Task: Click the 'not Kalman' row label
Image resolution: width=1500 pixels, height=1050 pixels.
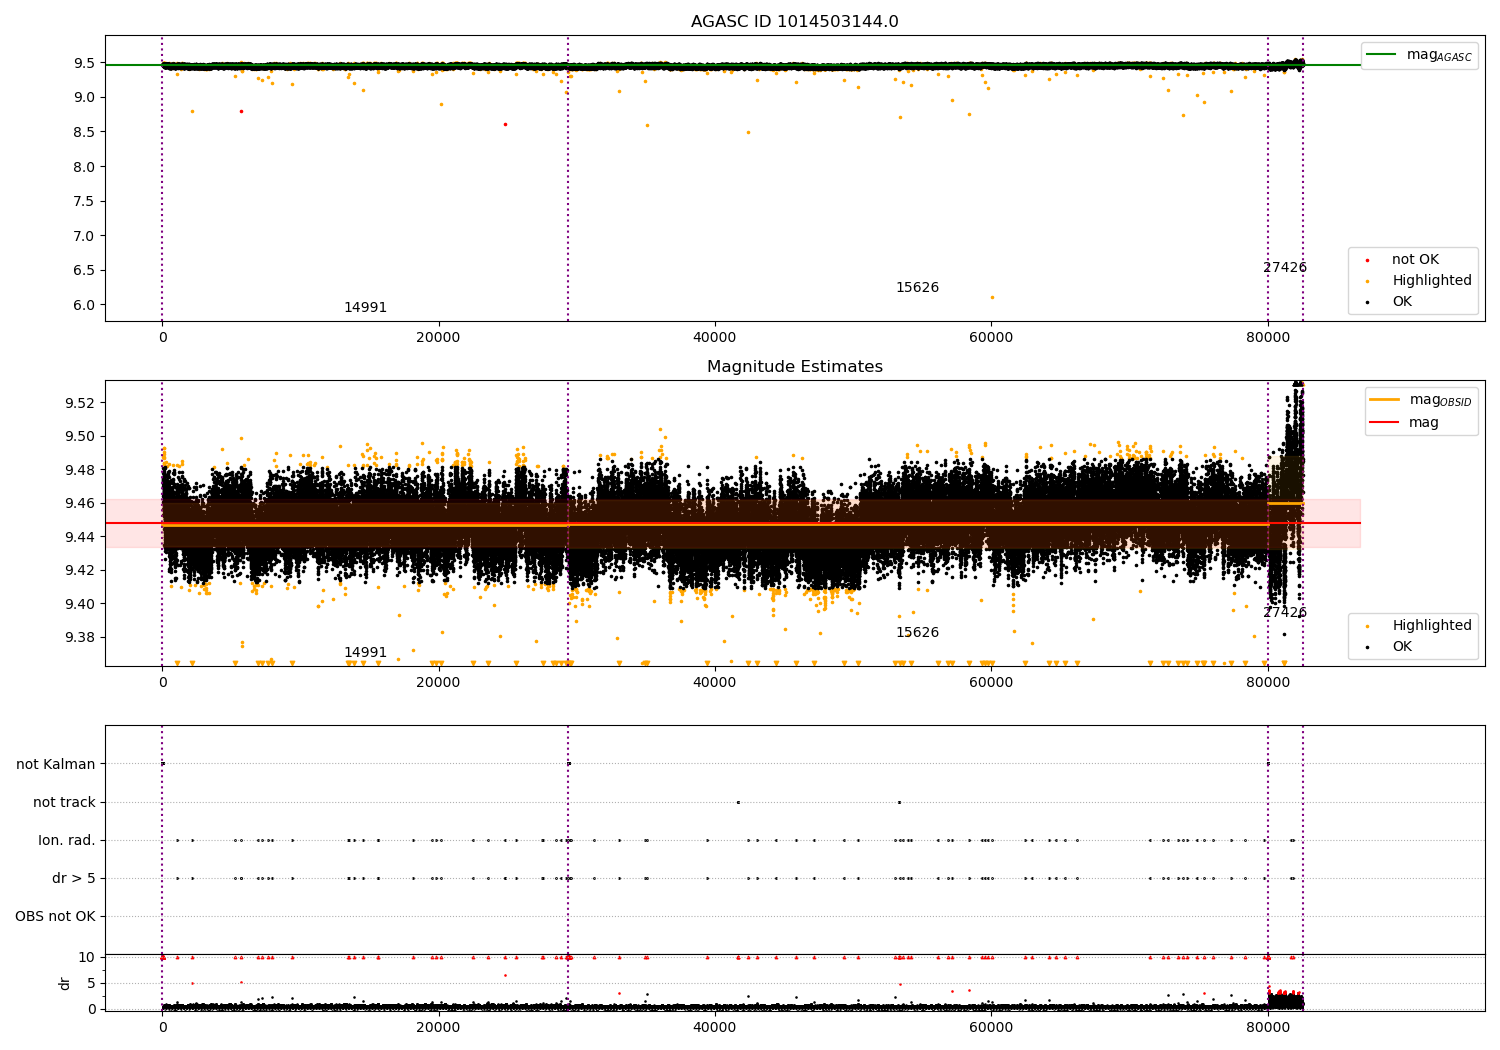Action: click(x=56, y=765)
